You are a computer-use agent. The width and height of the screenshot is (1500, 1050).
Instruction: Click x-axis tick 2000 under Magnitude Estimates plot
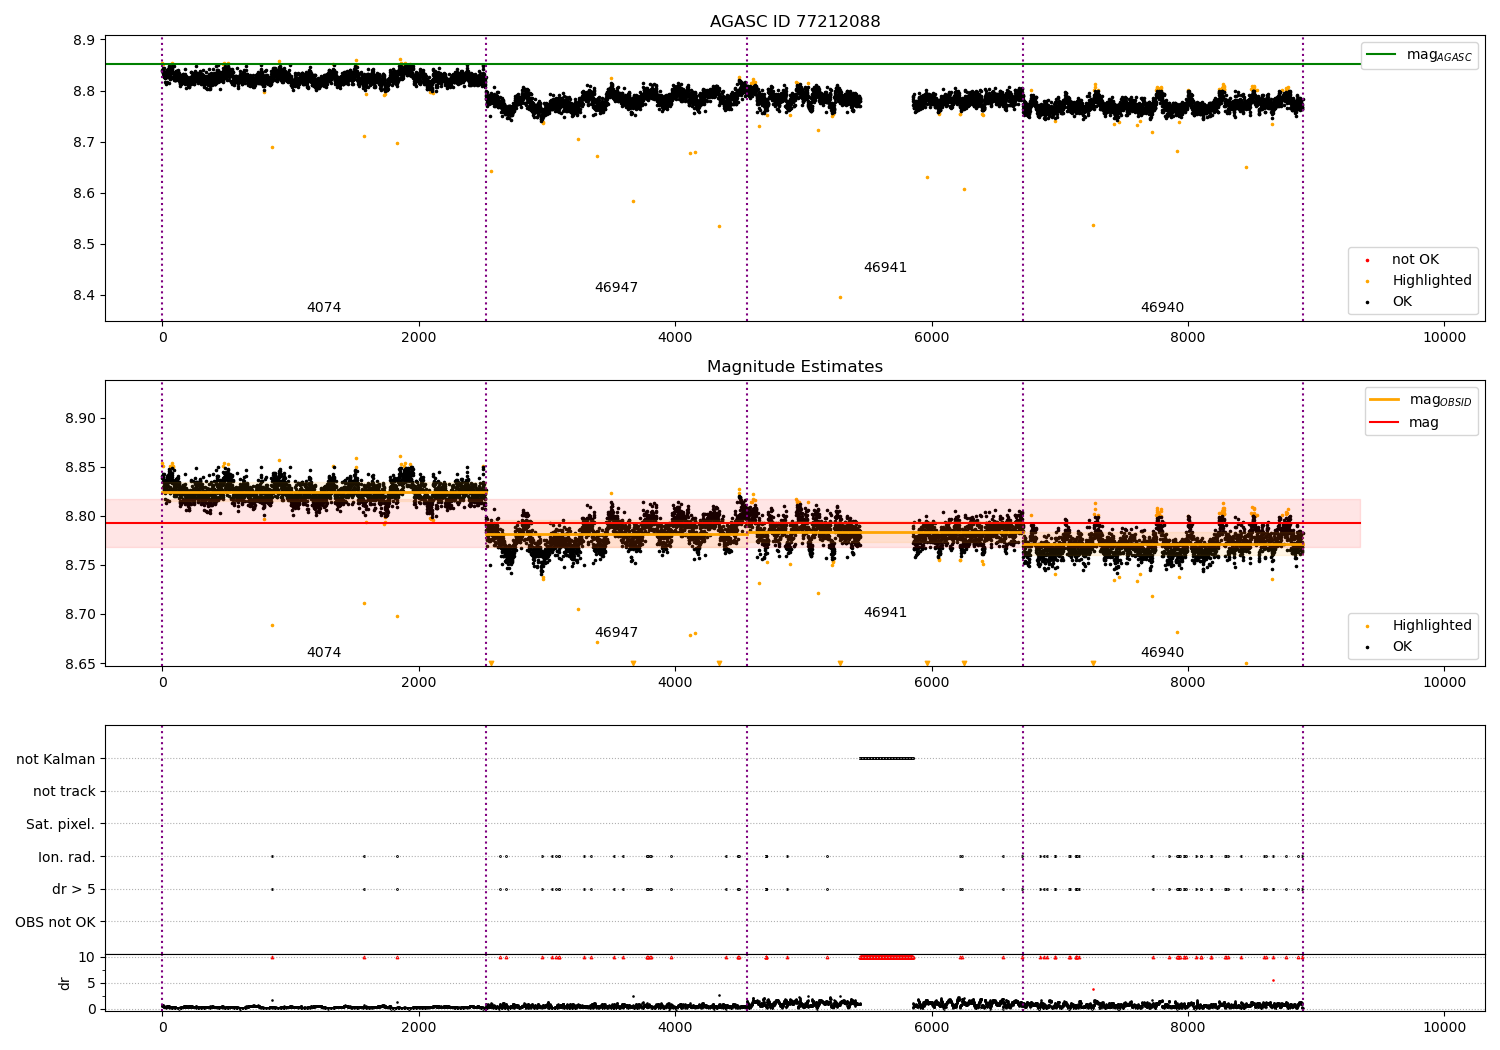coord(419,682)
